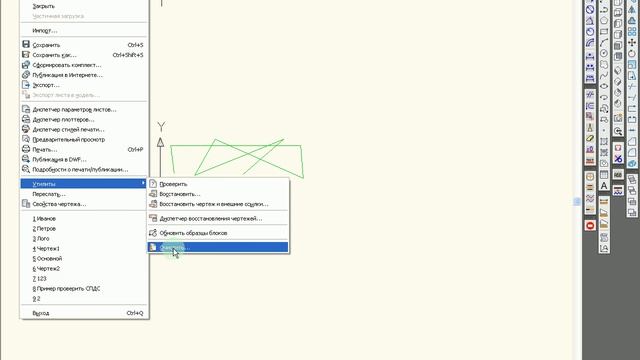Select the Multiline Text 'A' tool
640x360 pixels.
[604, 186]
